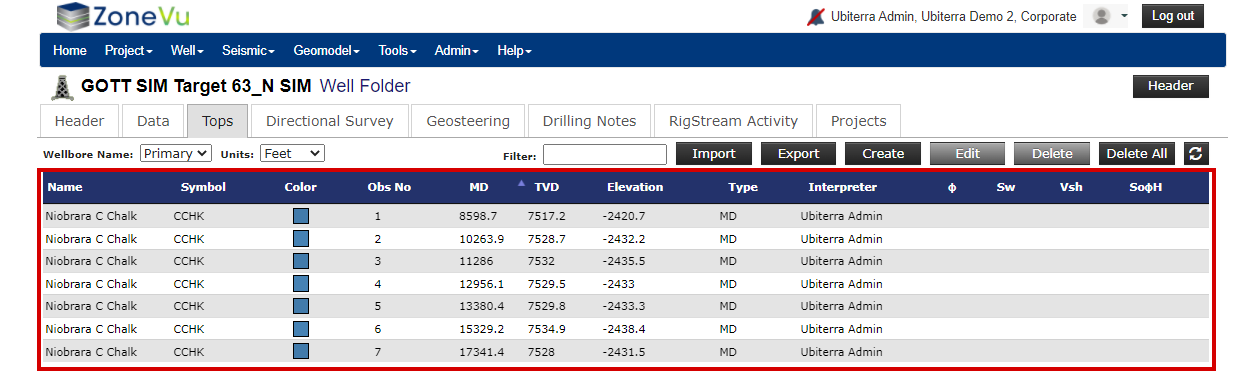Viewport: 1236px width, 389px height.
Task: Click the ZoneVu logo
Action: (x=122, y=16)
